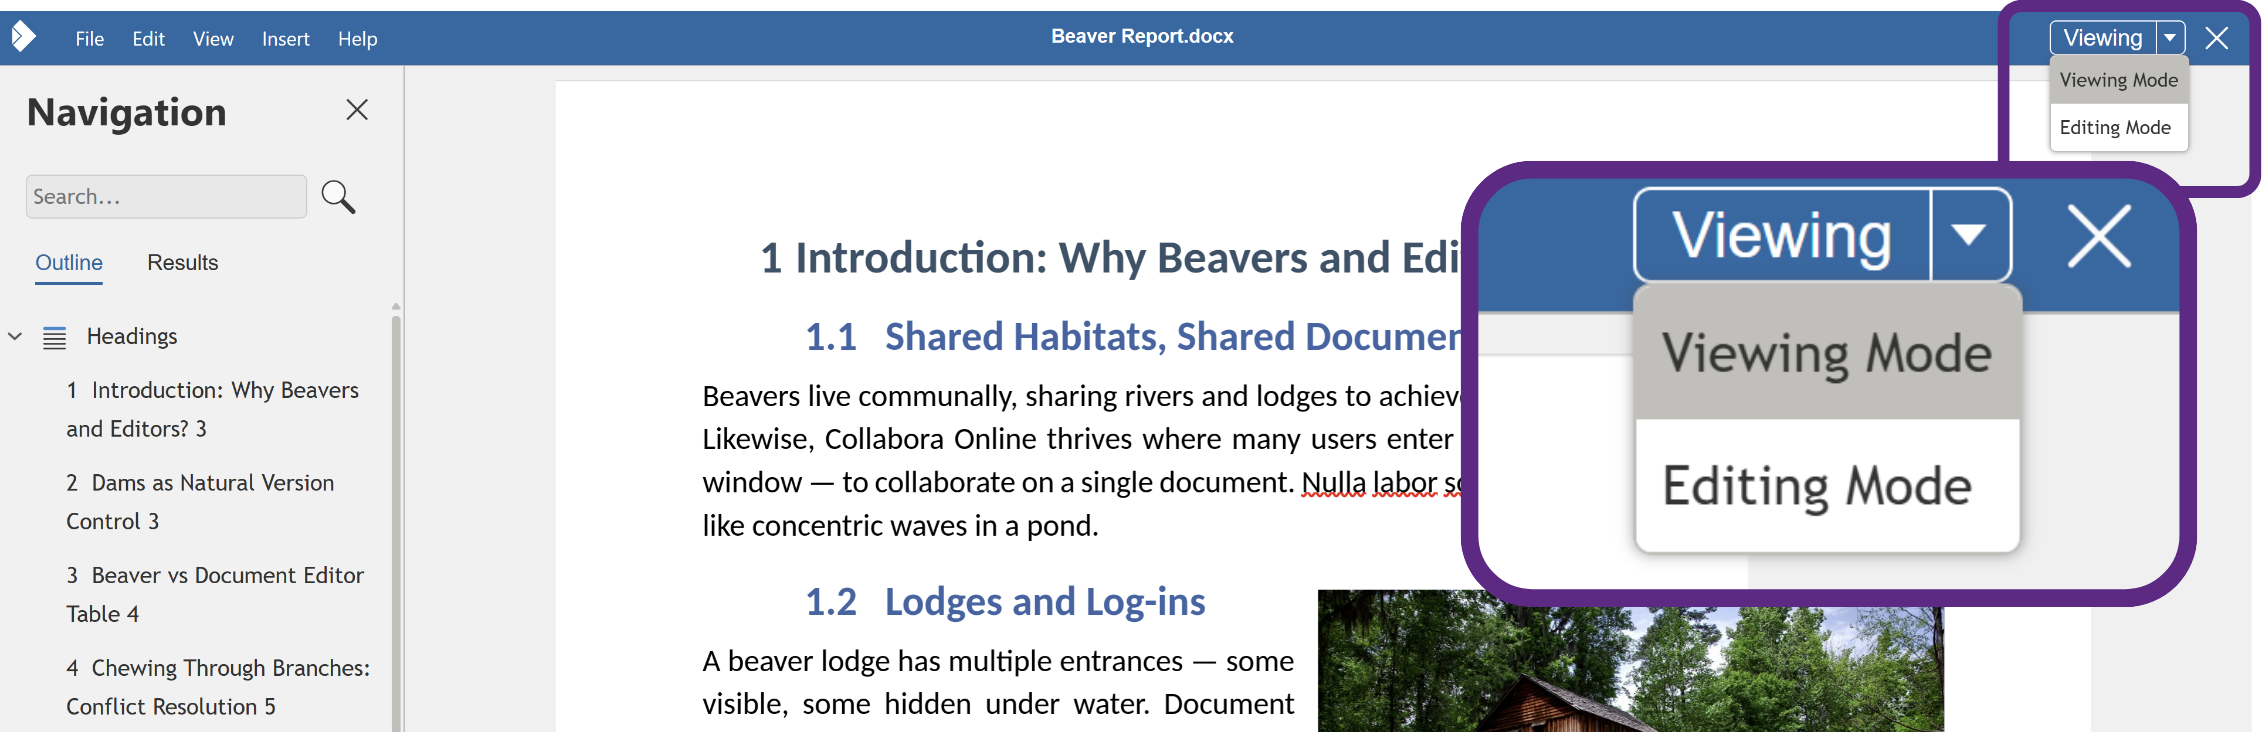The image size is (2262, 732).
Task: Close the Navigation sidebar panel
Action: pyautogui.click(x=357, y=110)
